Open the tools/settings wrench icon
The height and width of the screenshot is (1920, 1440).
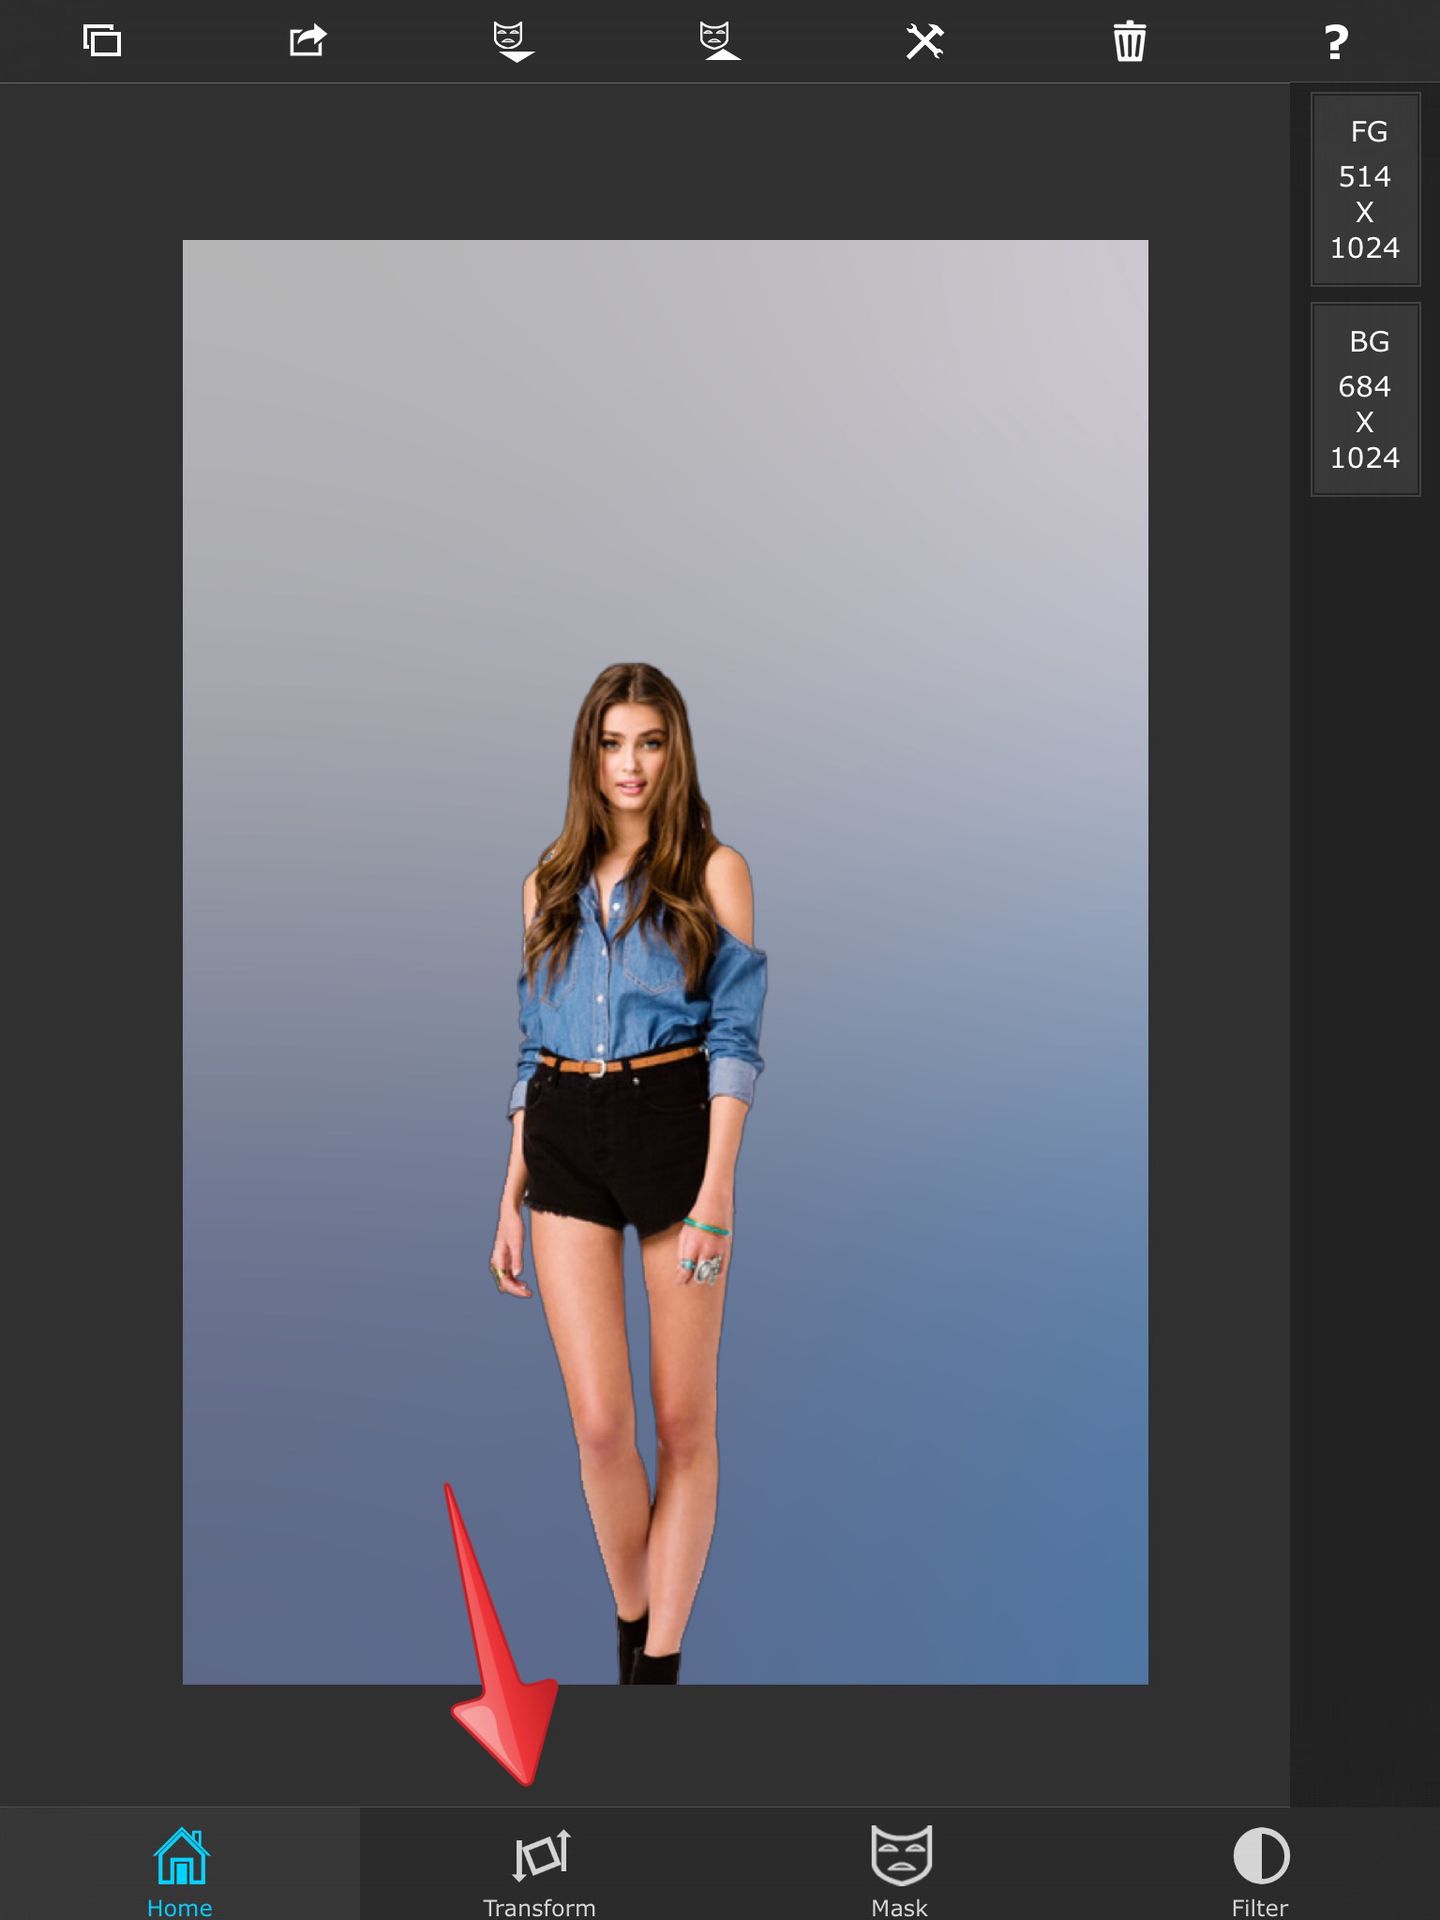[925, 41]
